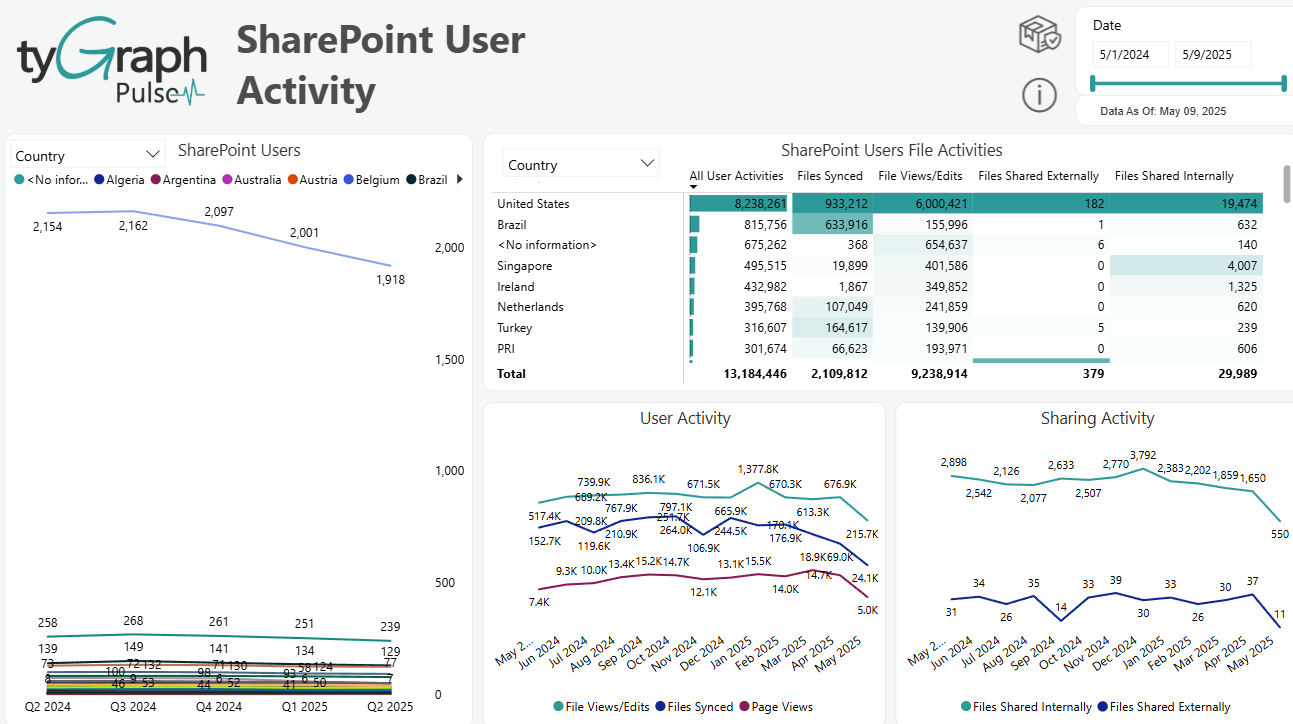This screenshot has width=1293, height=724.
Task: Open the Country dropdown above the file activities table
Action: (x=580, y=162)
